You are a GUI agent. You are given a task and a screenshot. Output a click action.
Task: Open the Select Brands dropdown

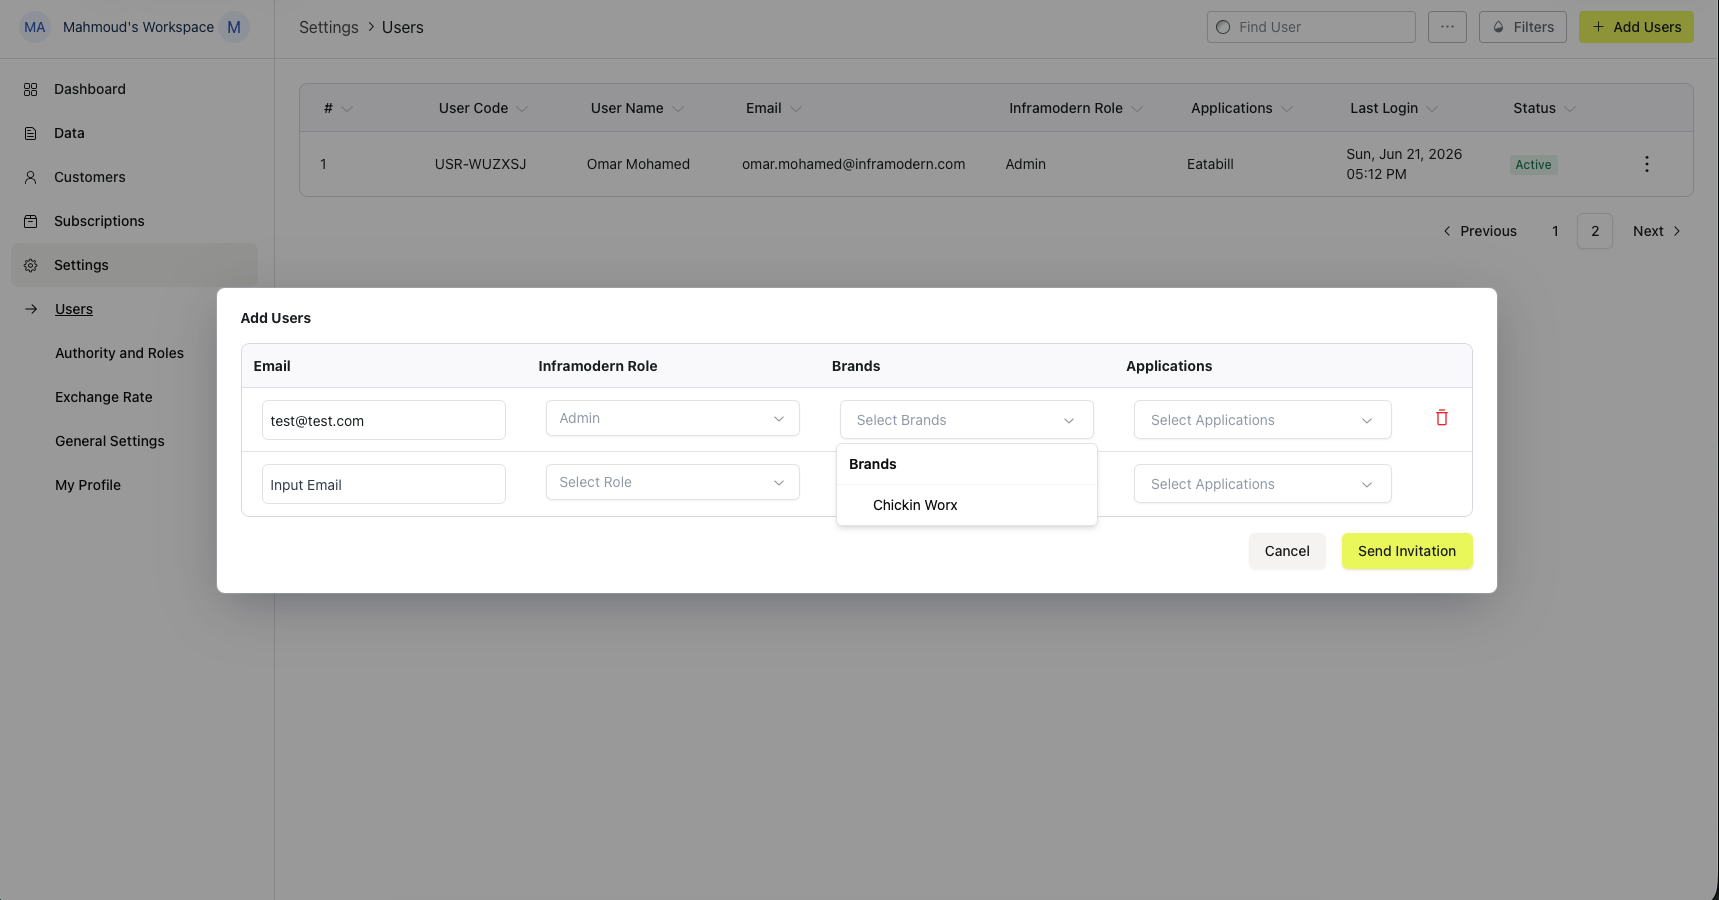(966, 420)
